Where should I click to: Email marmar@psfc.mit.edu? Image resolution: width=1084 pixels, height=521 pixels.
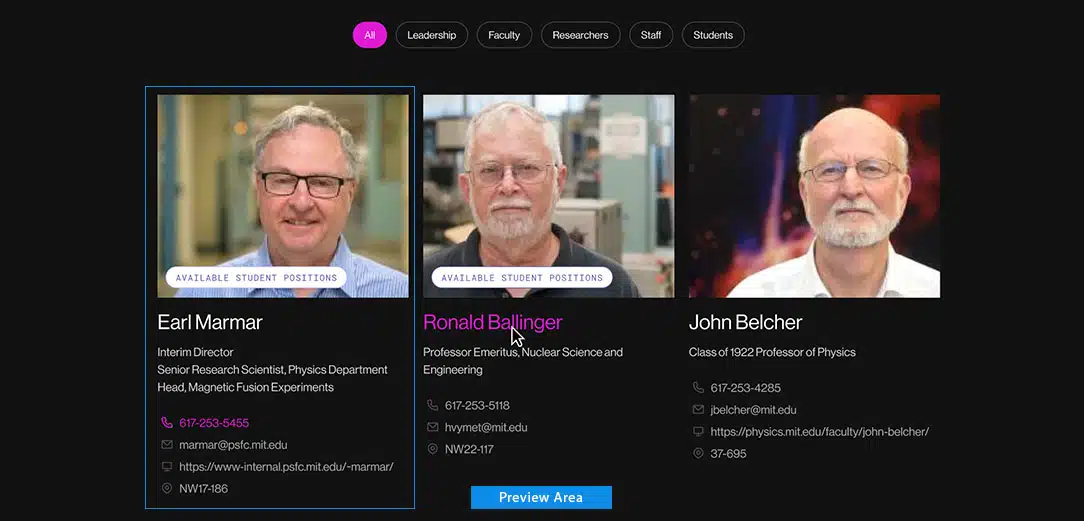pyautogui.click(x=233, y=445)
